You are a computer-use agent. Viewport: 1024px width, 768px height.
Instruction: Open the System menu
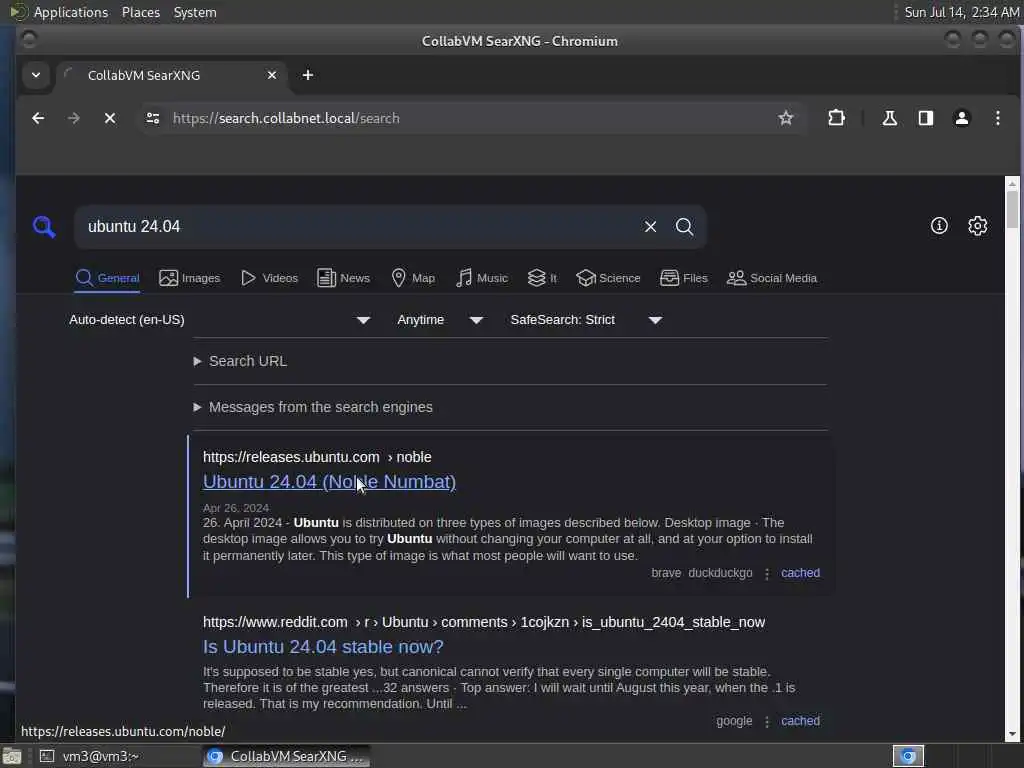coord(195,12)
